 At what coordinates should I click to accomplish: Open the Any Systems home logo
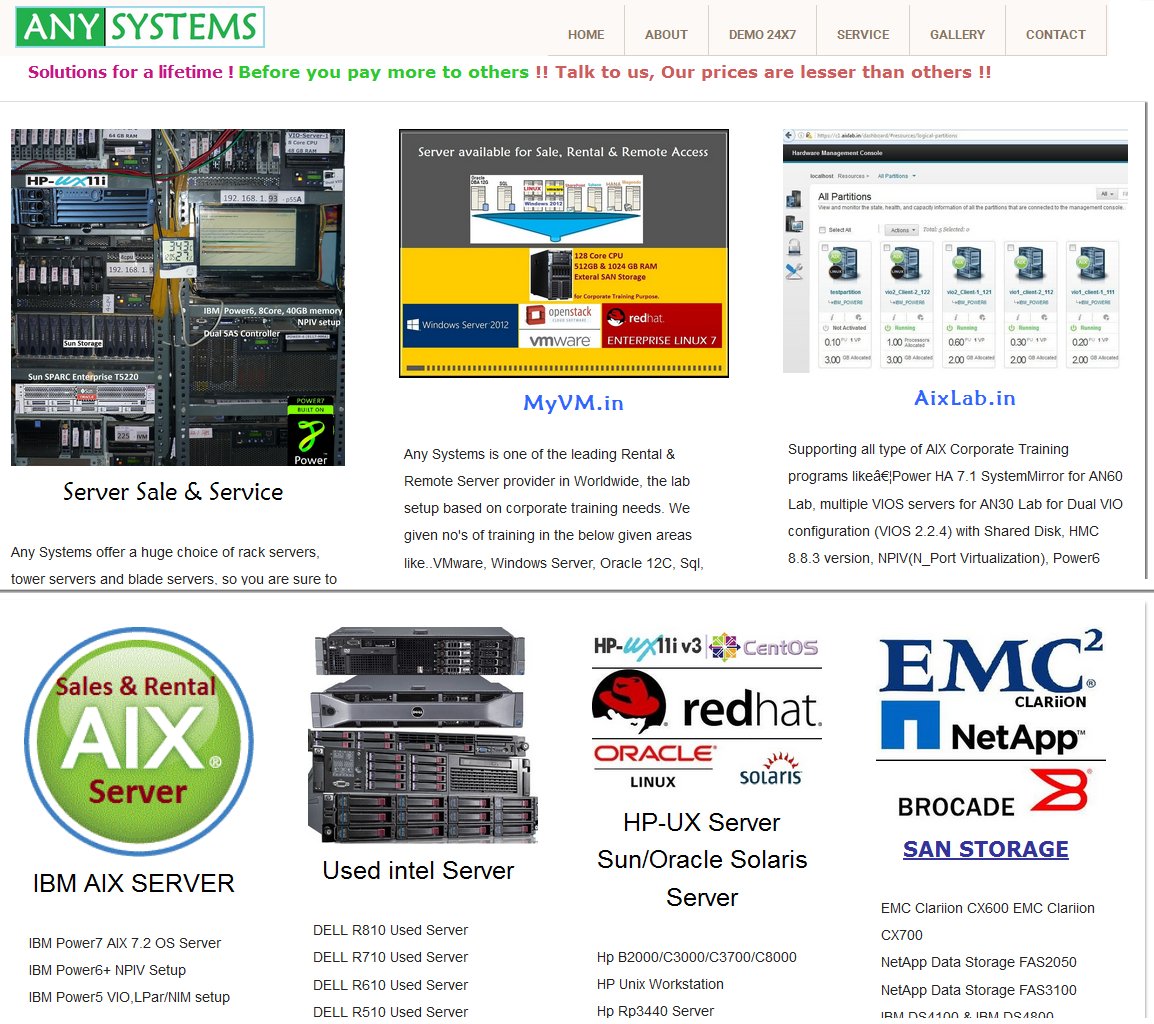(139, 27)
